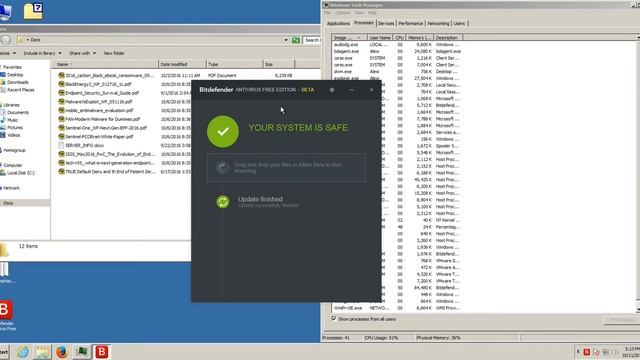Click the Windows Explorer taskbar icon
This screenshot has height=360, width=640.
[42, 352]
